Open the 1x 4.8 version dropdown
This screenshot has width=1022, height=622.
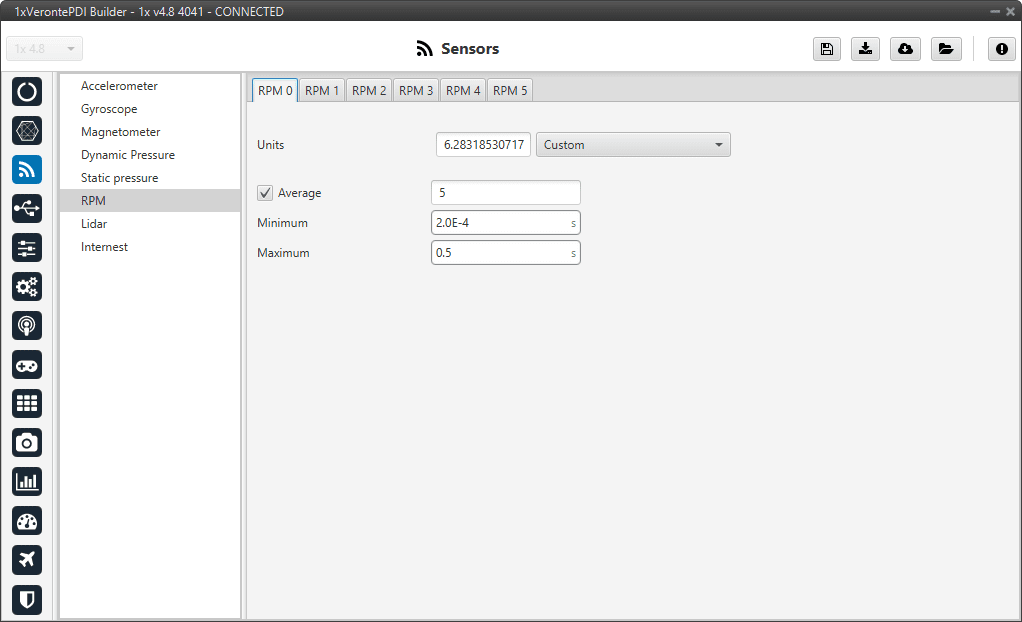pos(45,49)
